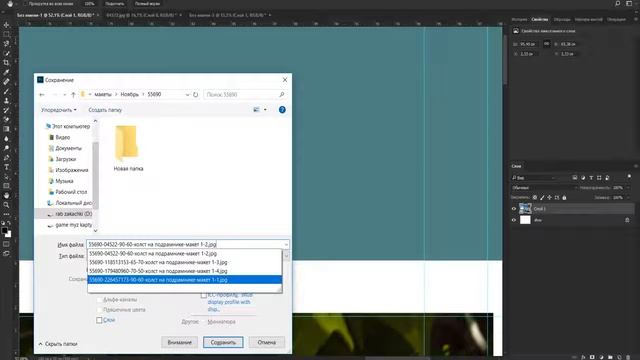Open the layer fill dropdown
640x360 pixels.
628,198
